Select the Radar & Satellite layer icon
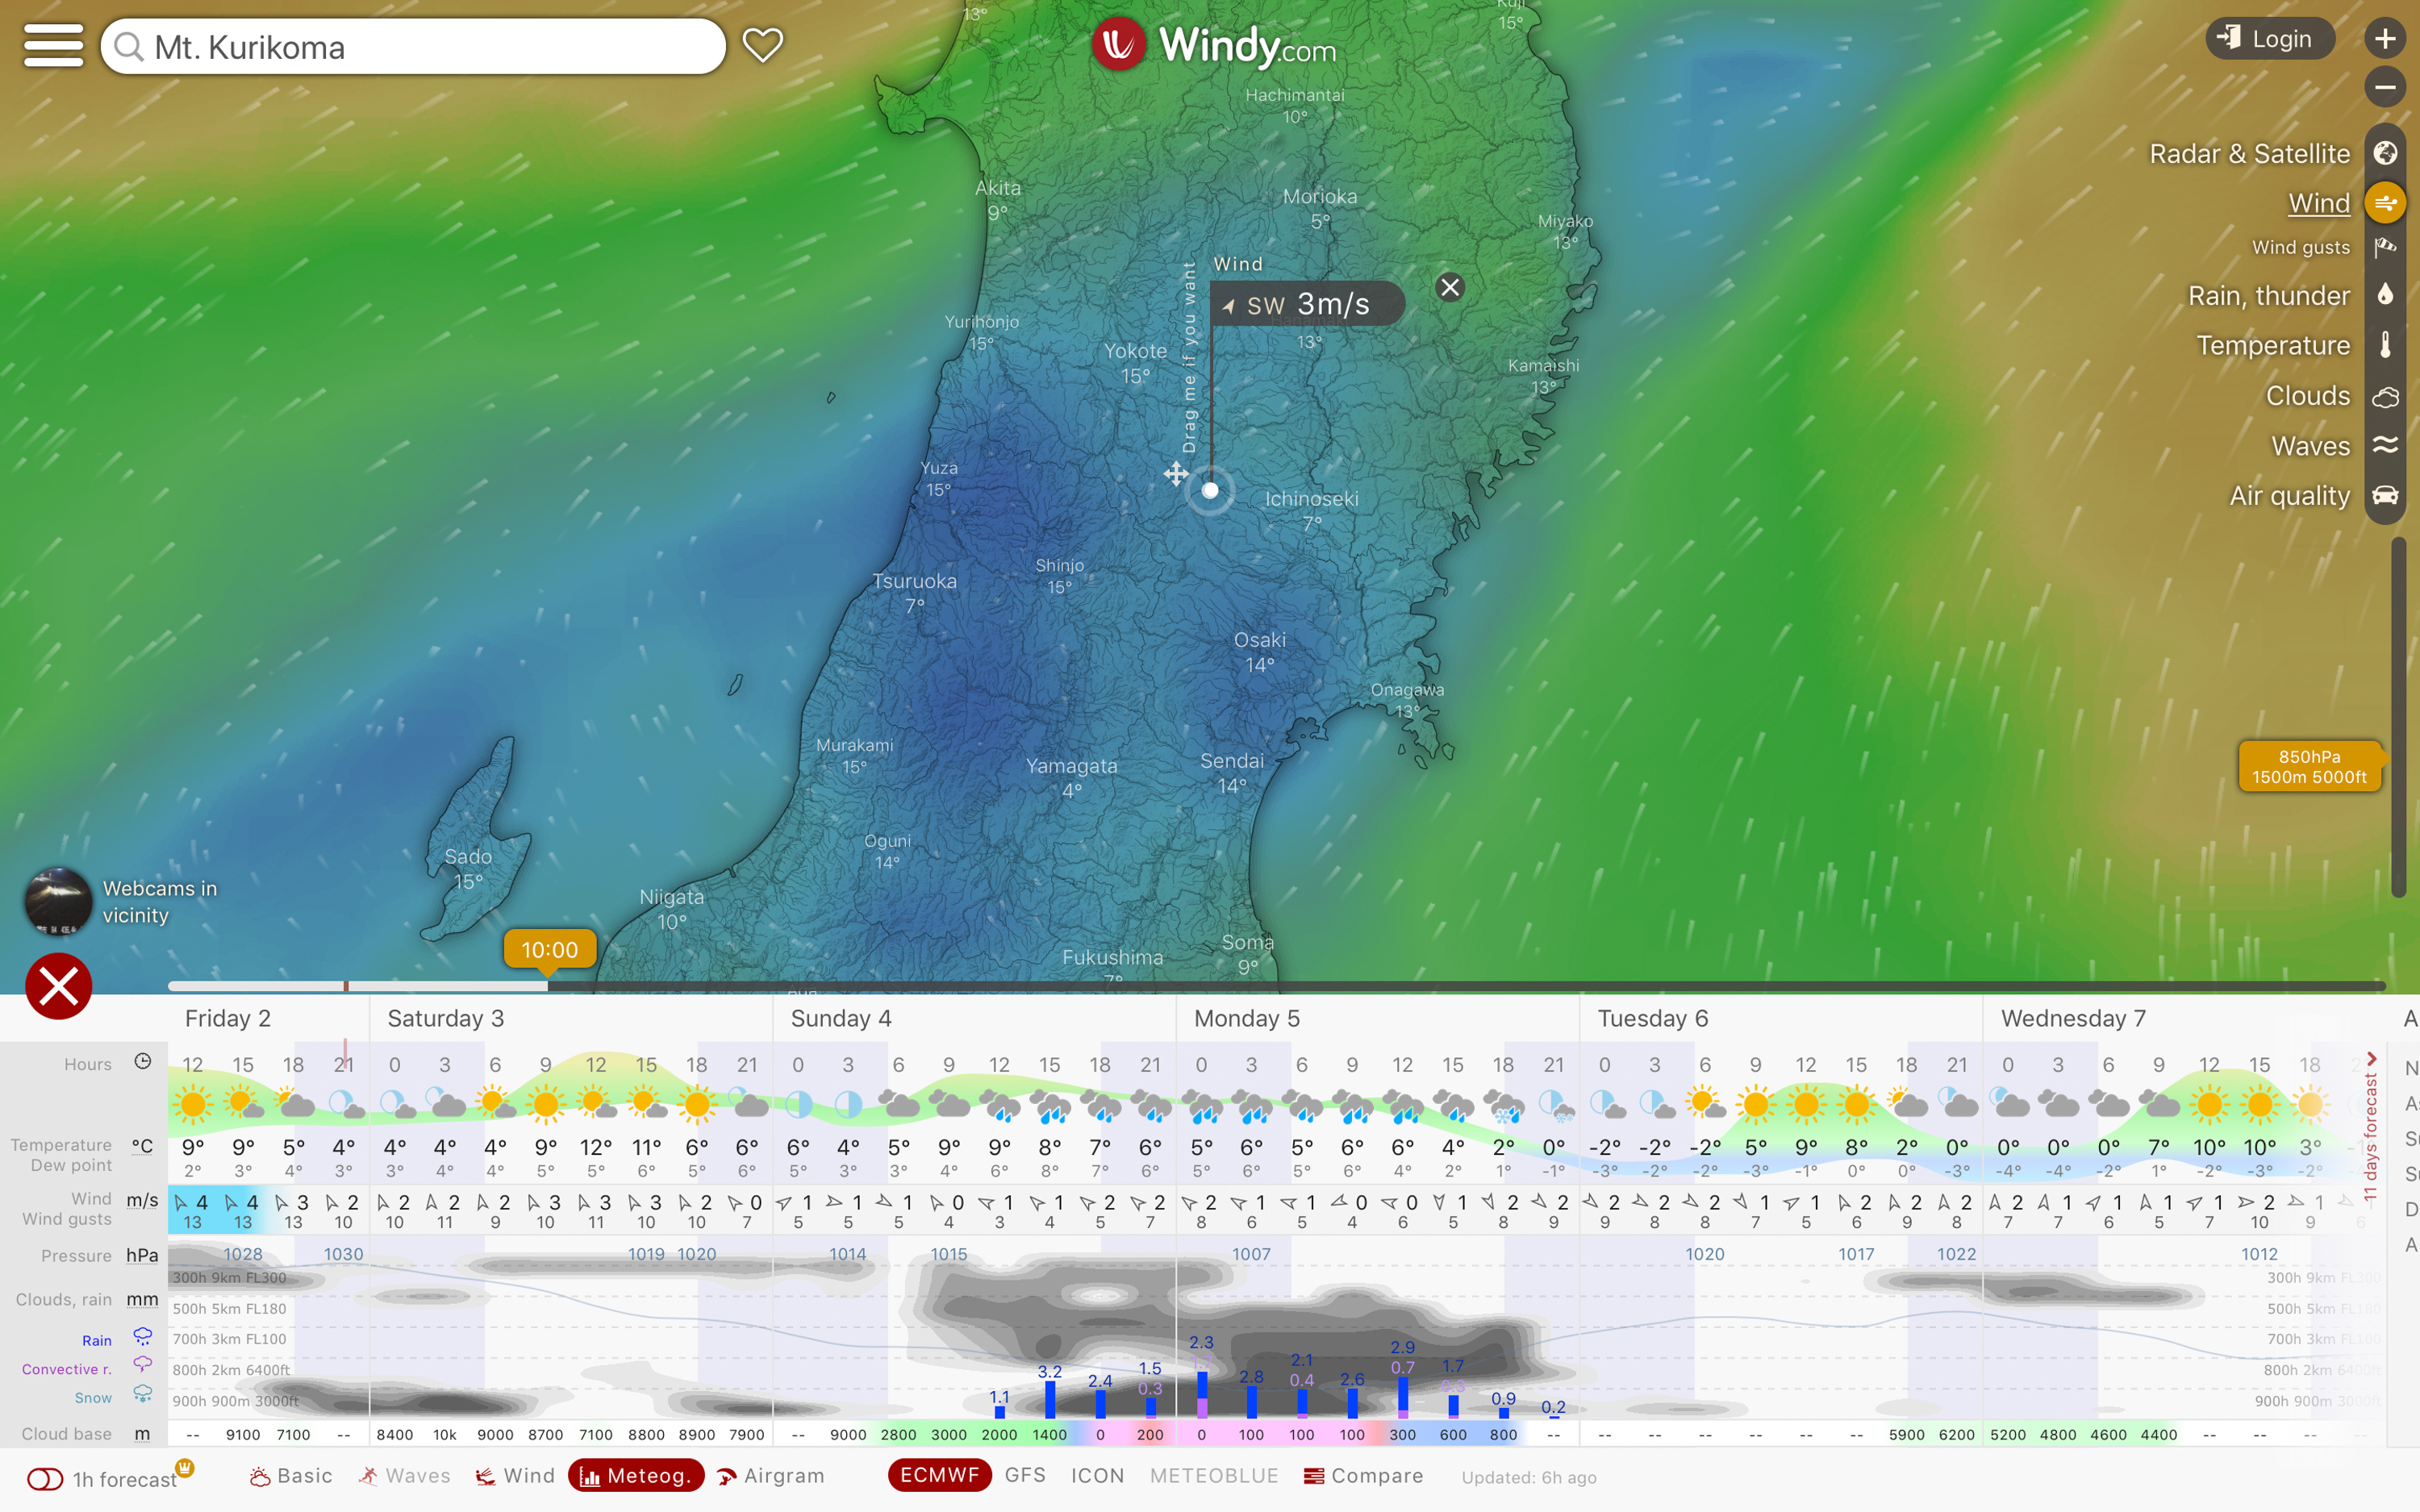The image size is (2420, 1512). point(2385,153)
